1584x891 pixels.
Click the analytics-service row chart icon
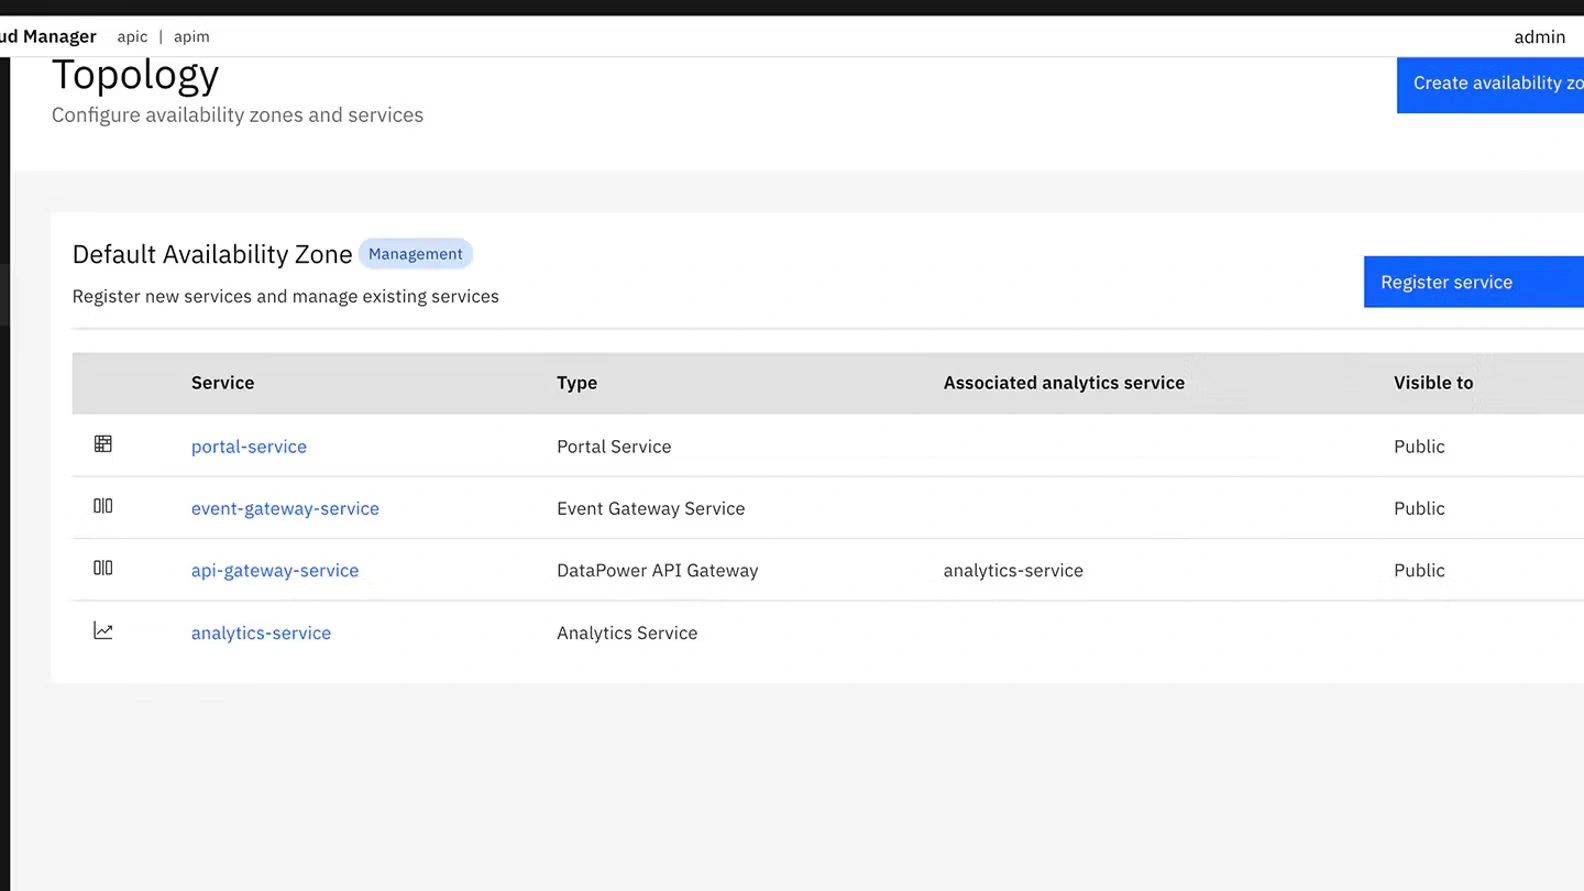click(103, 631)
